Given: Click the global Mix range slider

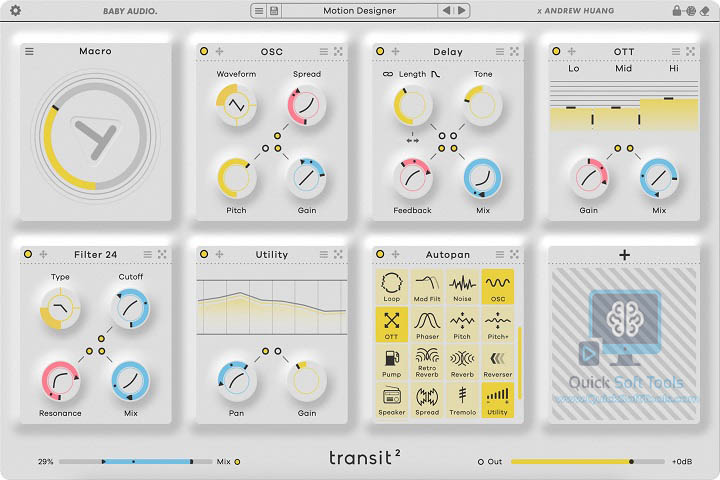Looking at the screenshot, I should 135,462.
